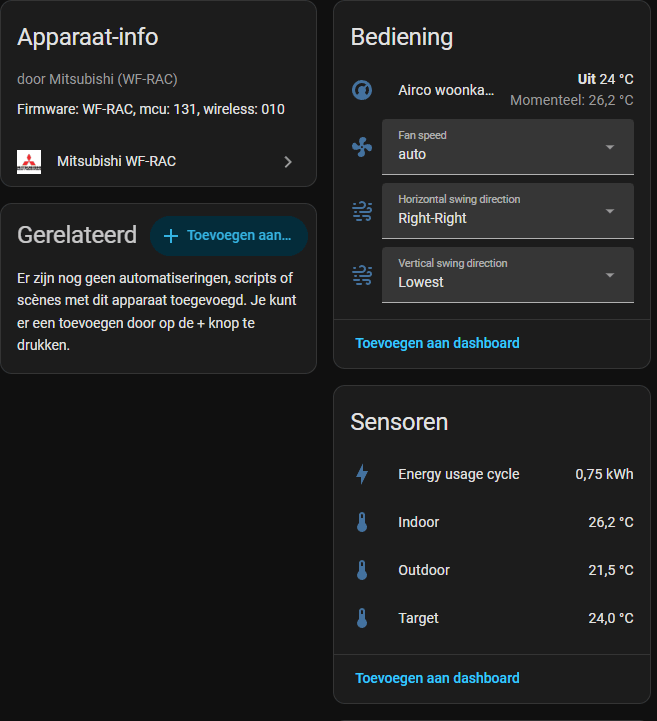
Task: Open the Indoor sensor row
Action: coord(492,522)
